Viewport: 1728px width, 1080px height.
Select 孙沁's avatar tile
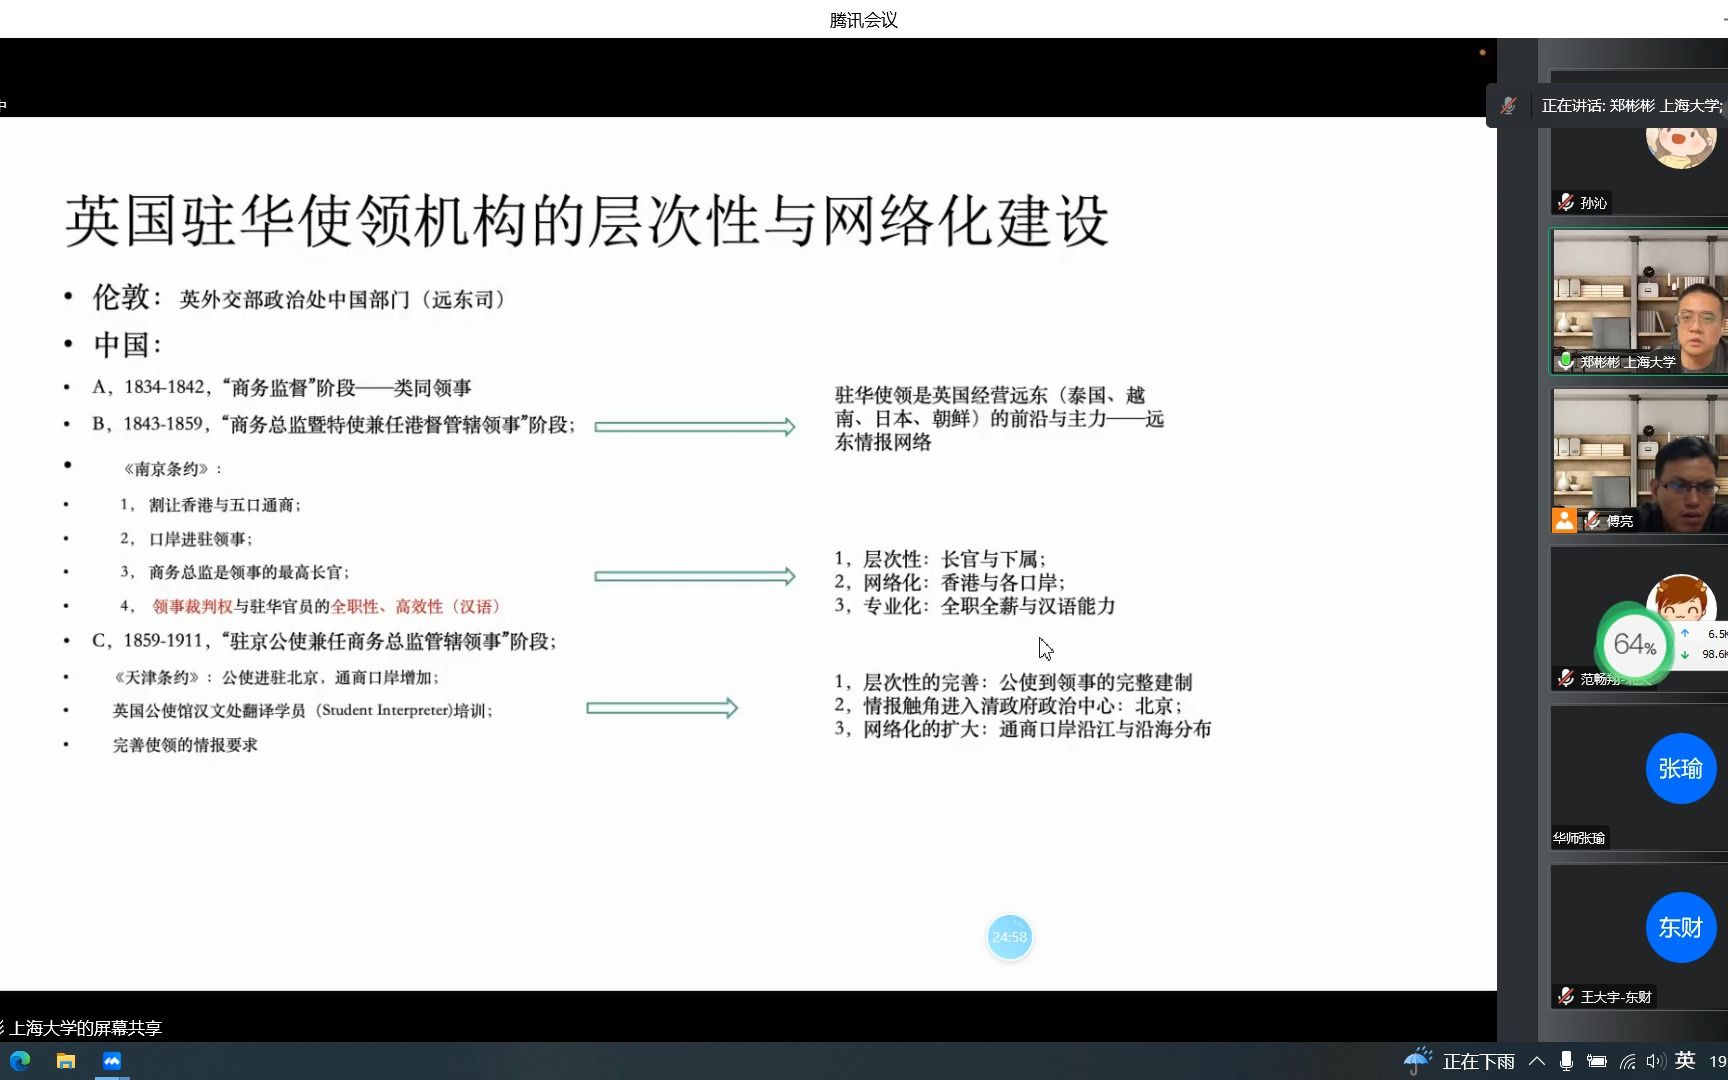(1639, 143)
